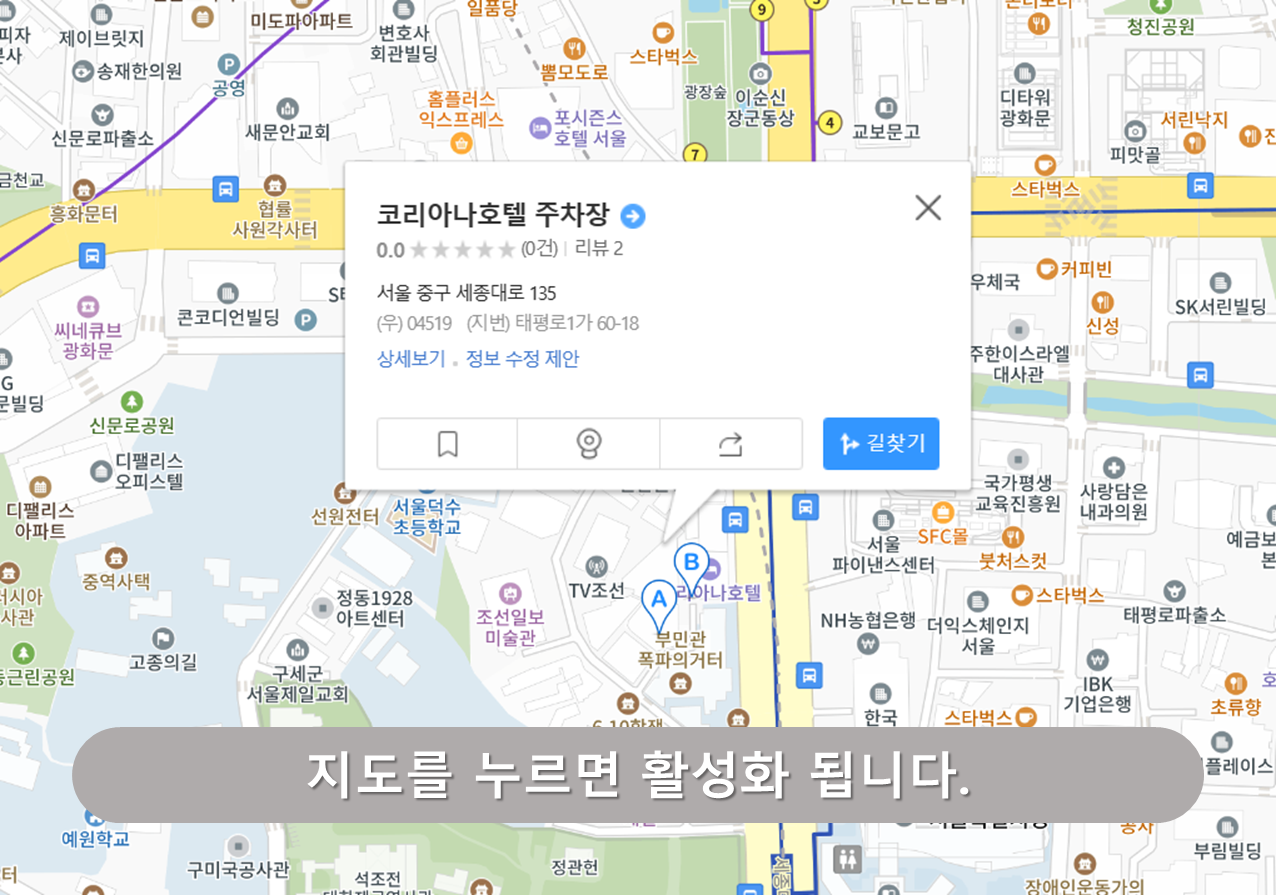Viewport: 1276px width, 895px height.
Task: Select map marker A near 부민관 폭파의거터
Action: click(x=659, y=598)
